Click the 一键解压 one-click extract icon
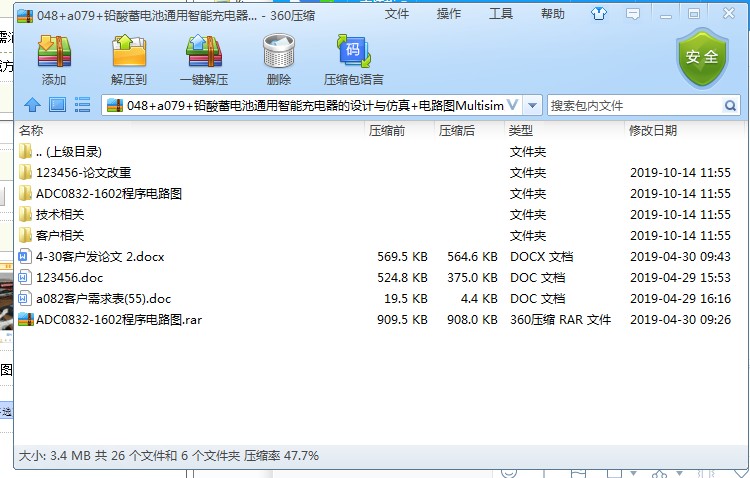 click(204, 51)
